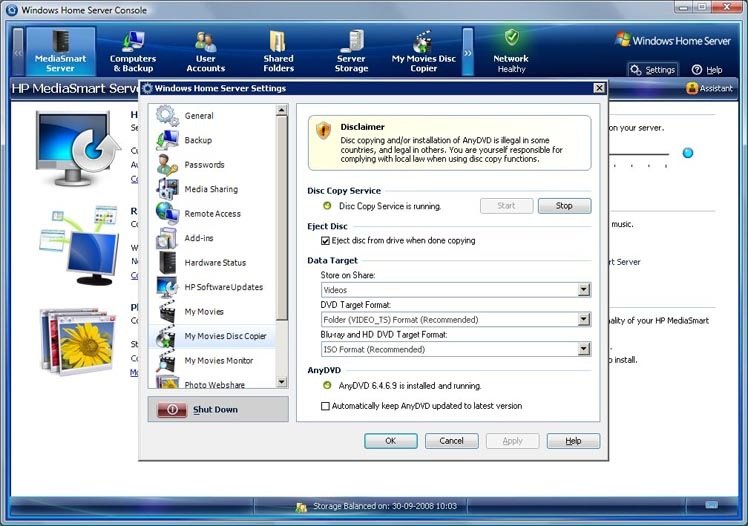
Task: Stop the Disc Copy Service
Action: [564, 206]
